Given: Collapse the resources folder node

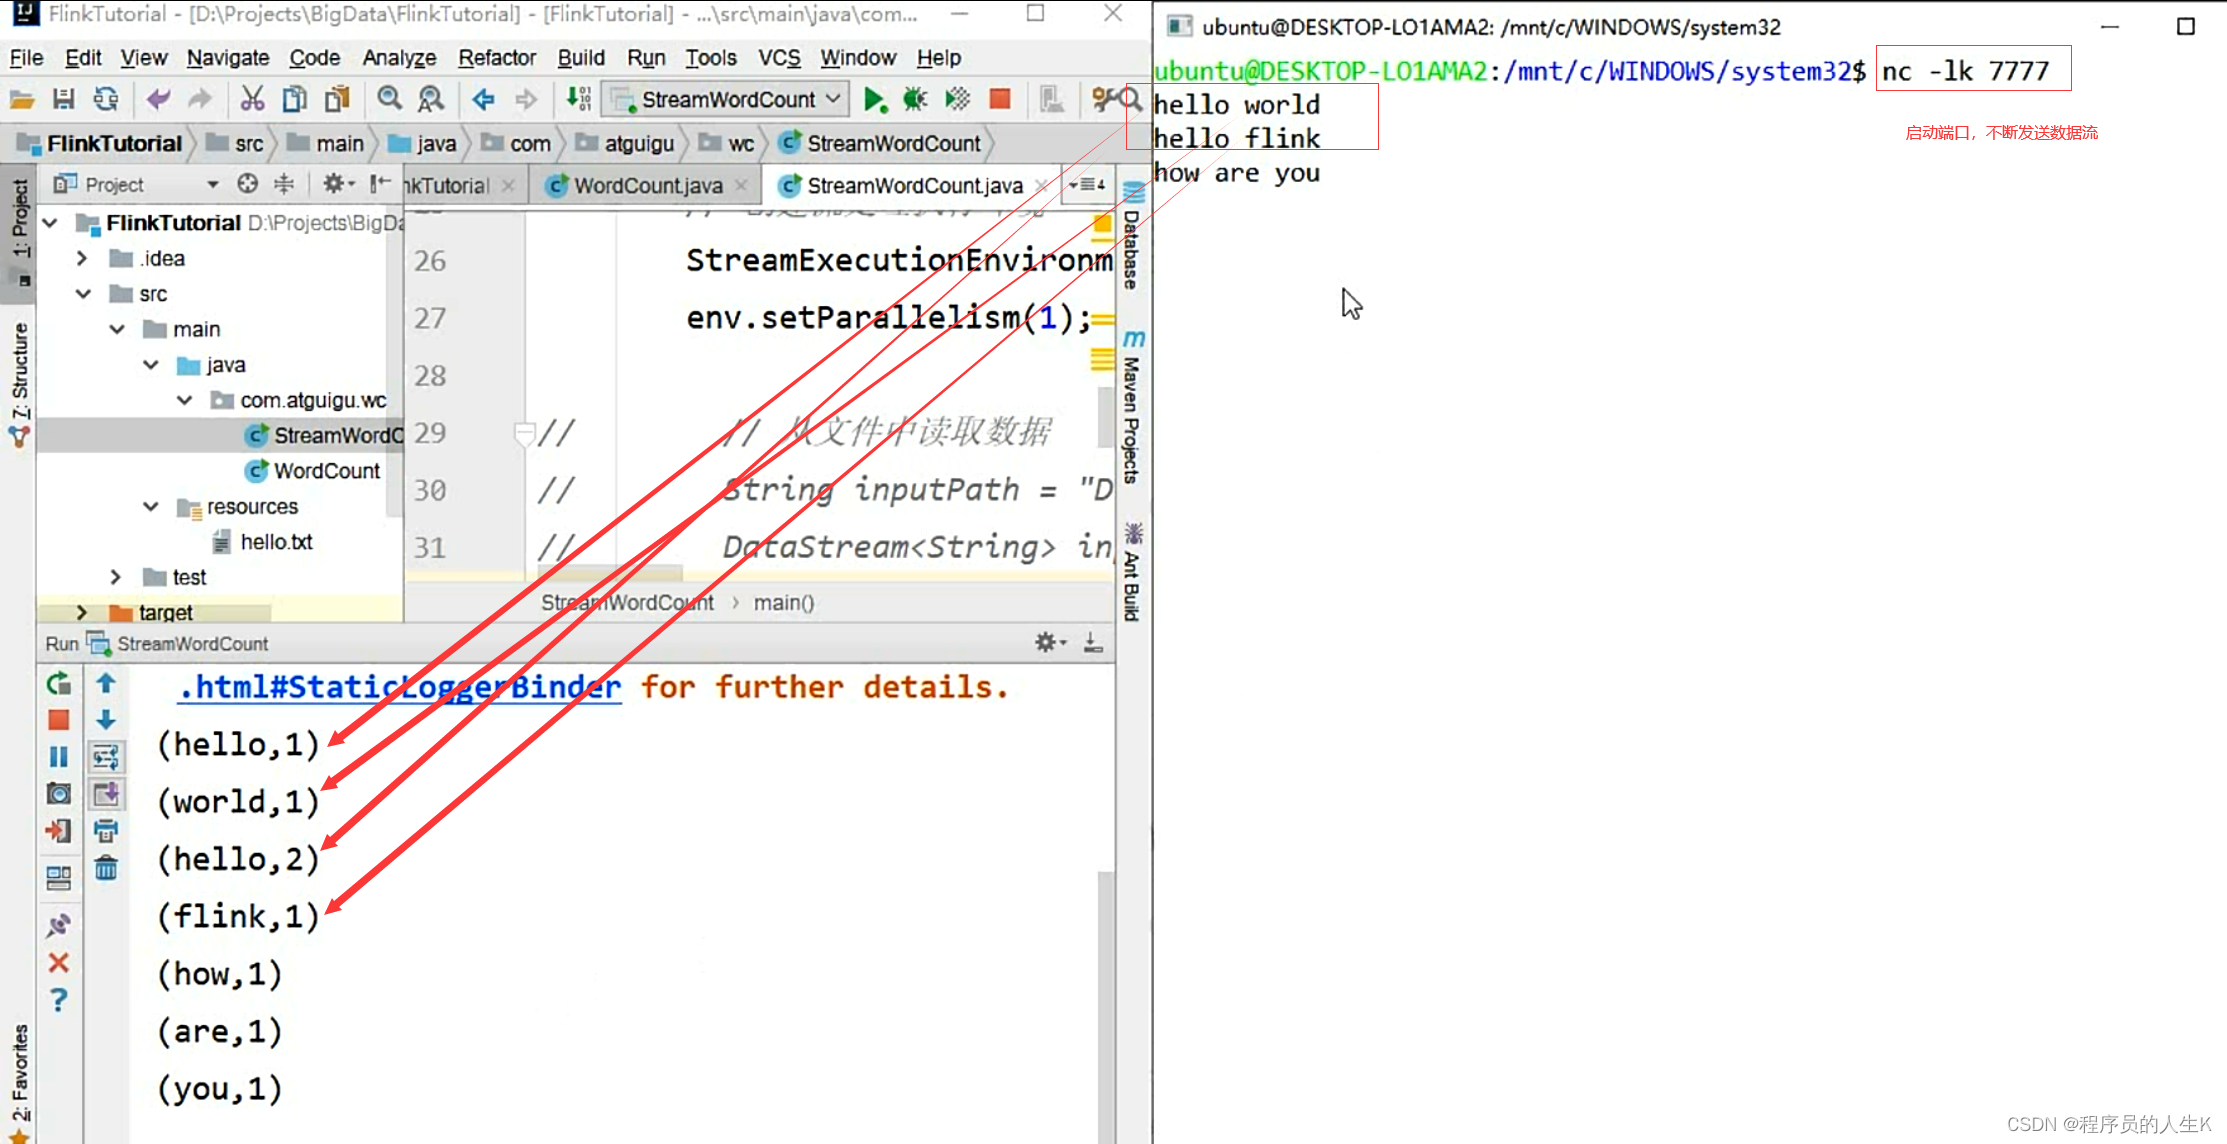Looking at the screenshot, I should (151, 506).
